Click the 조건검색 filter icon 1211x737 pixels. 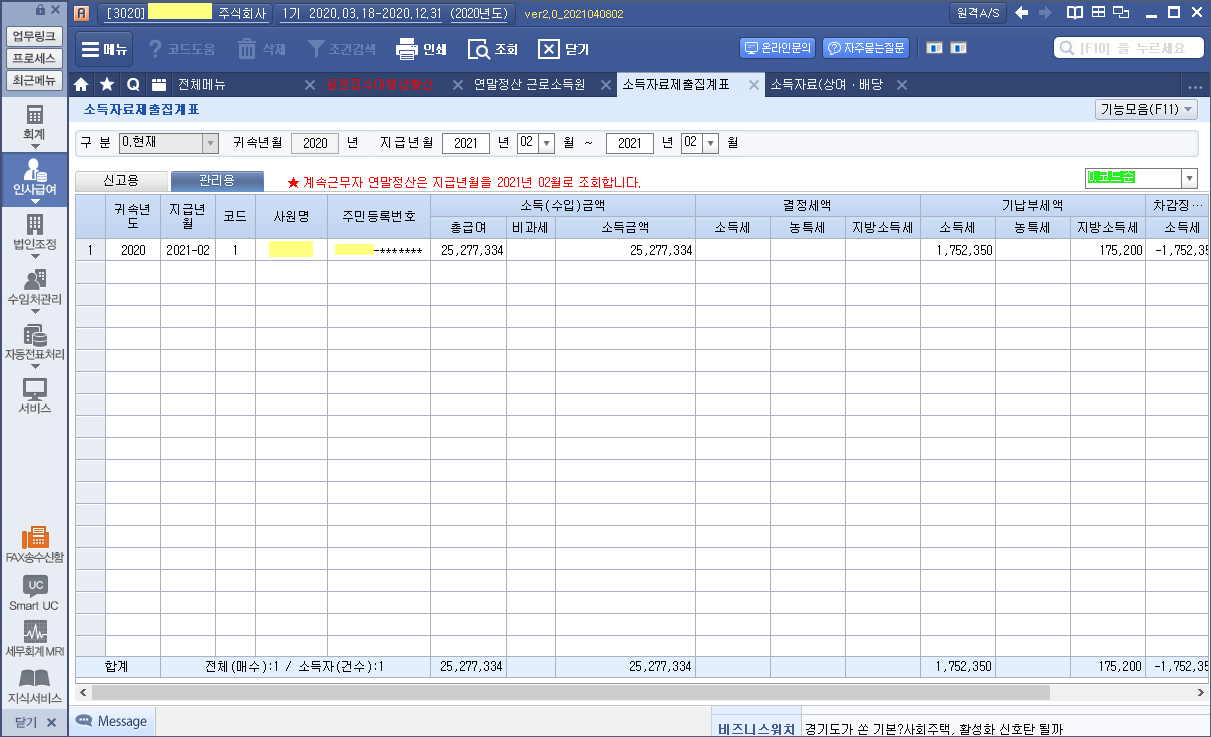(341, 49)
